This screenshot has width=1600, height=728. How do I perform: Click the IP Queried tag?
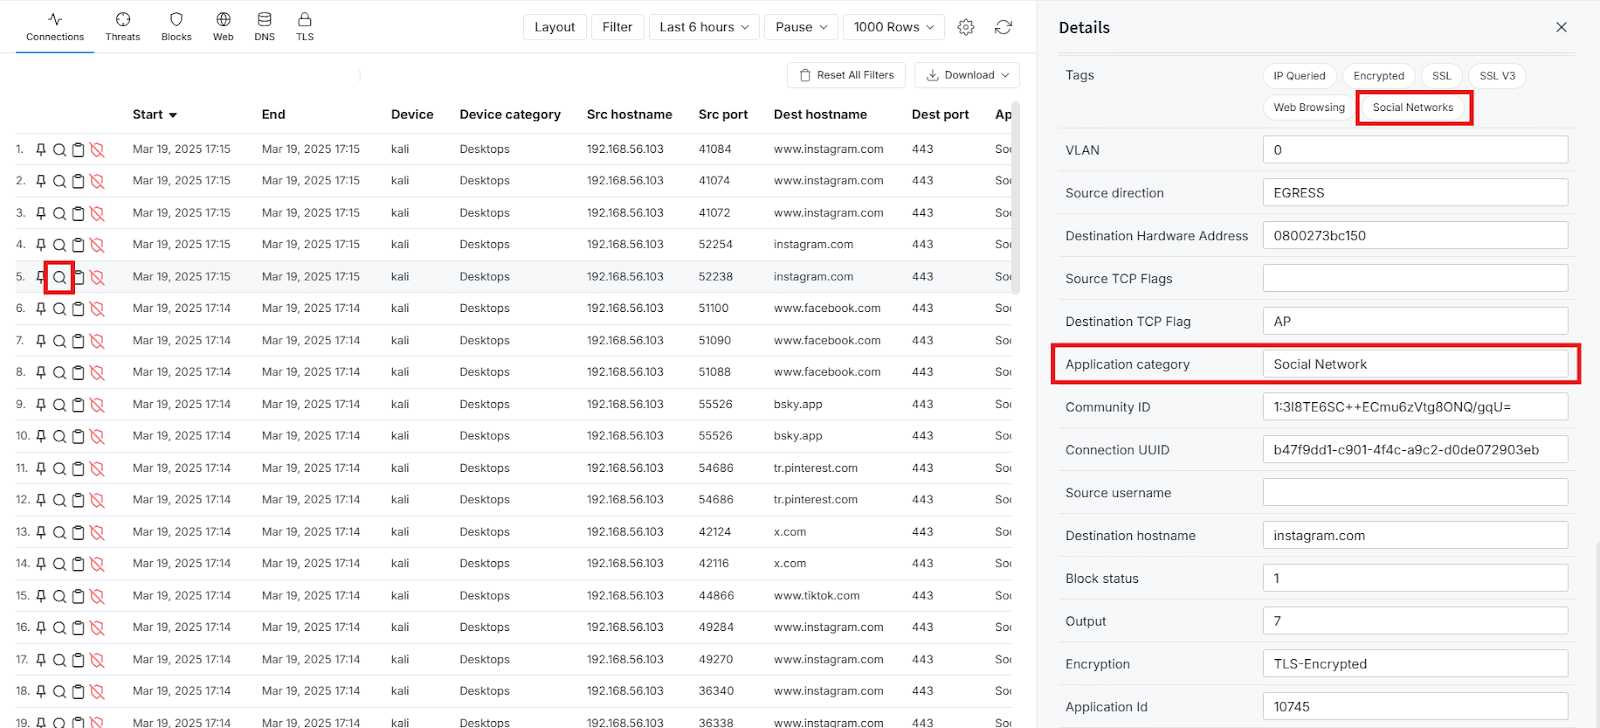tap(1299, 76)
